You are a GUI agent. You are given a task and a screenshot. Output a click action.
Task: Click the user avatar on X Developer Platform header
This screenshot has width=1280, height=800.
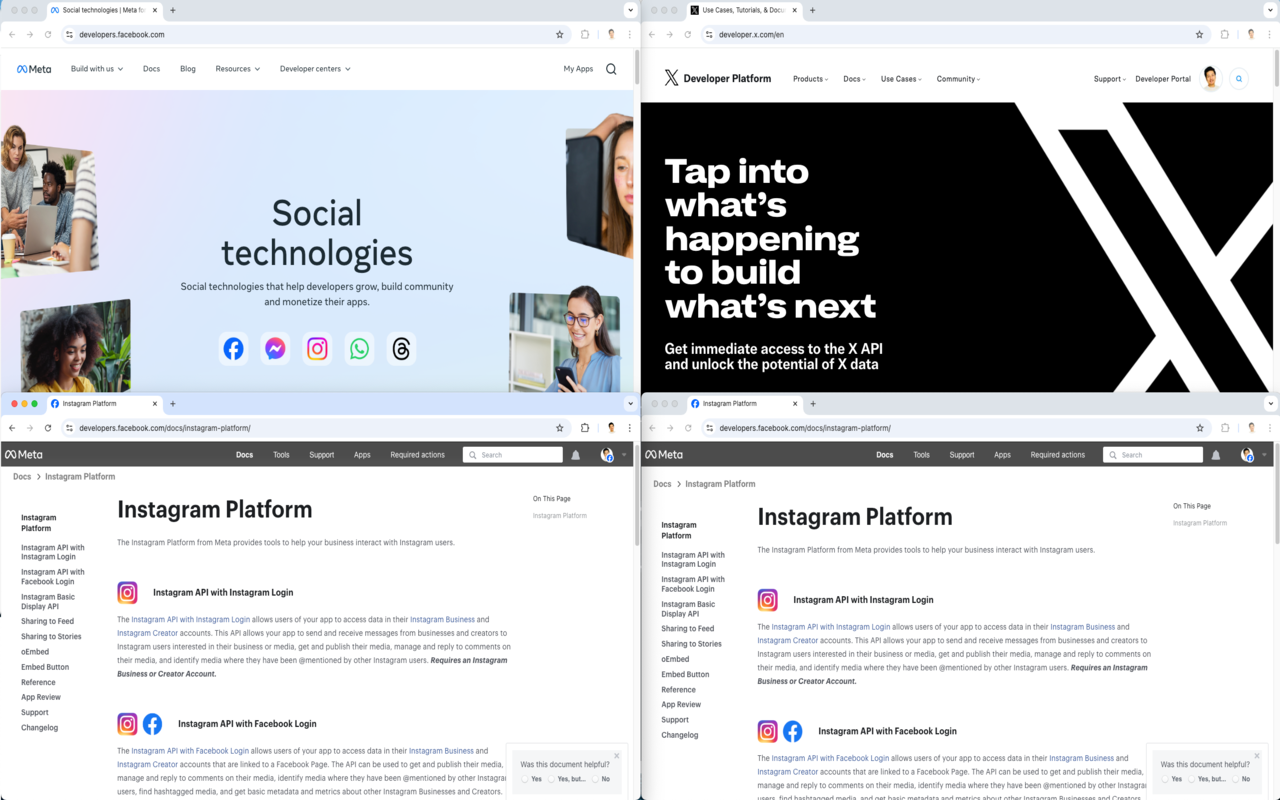click(1210, 78)
